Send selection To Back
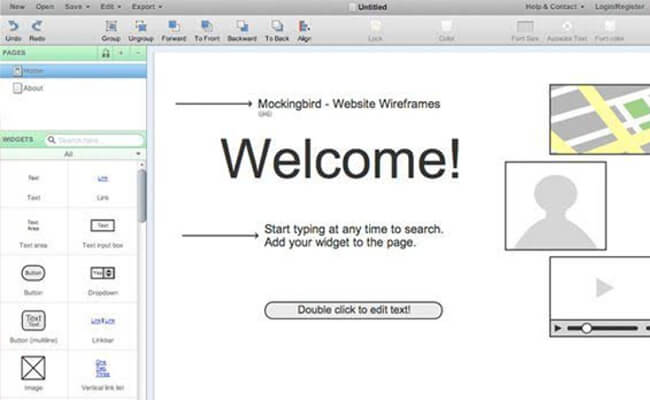Screen dimensions: 650x400 pos(276,26)
